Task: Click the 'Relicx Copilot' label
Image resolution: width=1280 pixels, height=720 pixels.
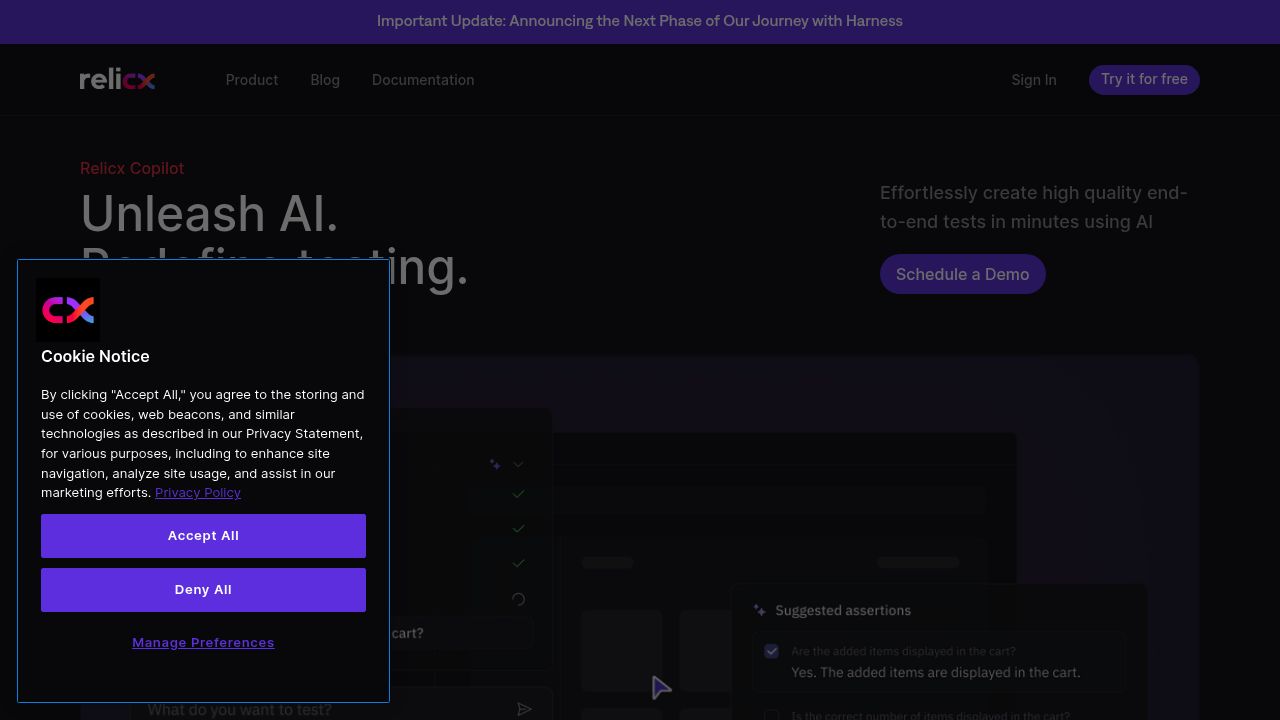Action: pyautogui.click(x=132, y=168)
